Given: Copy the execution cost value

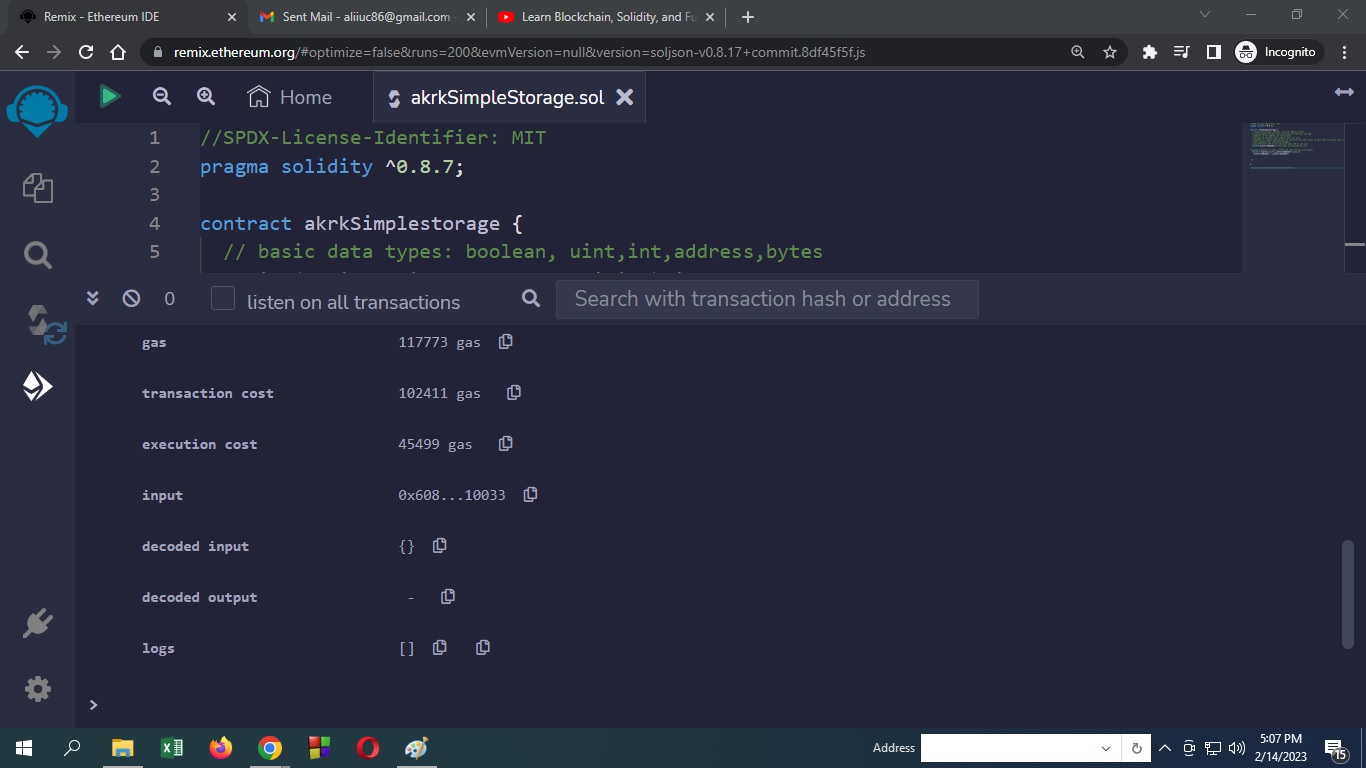Looking at the screenshot, I should [506, 444].
